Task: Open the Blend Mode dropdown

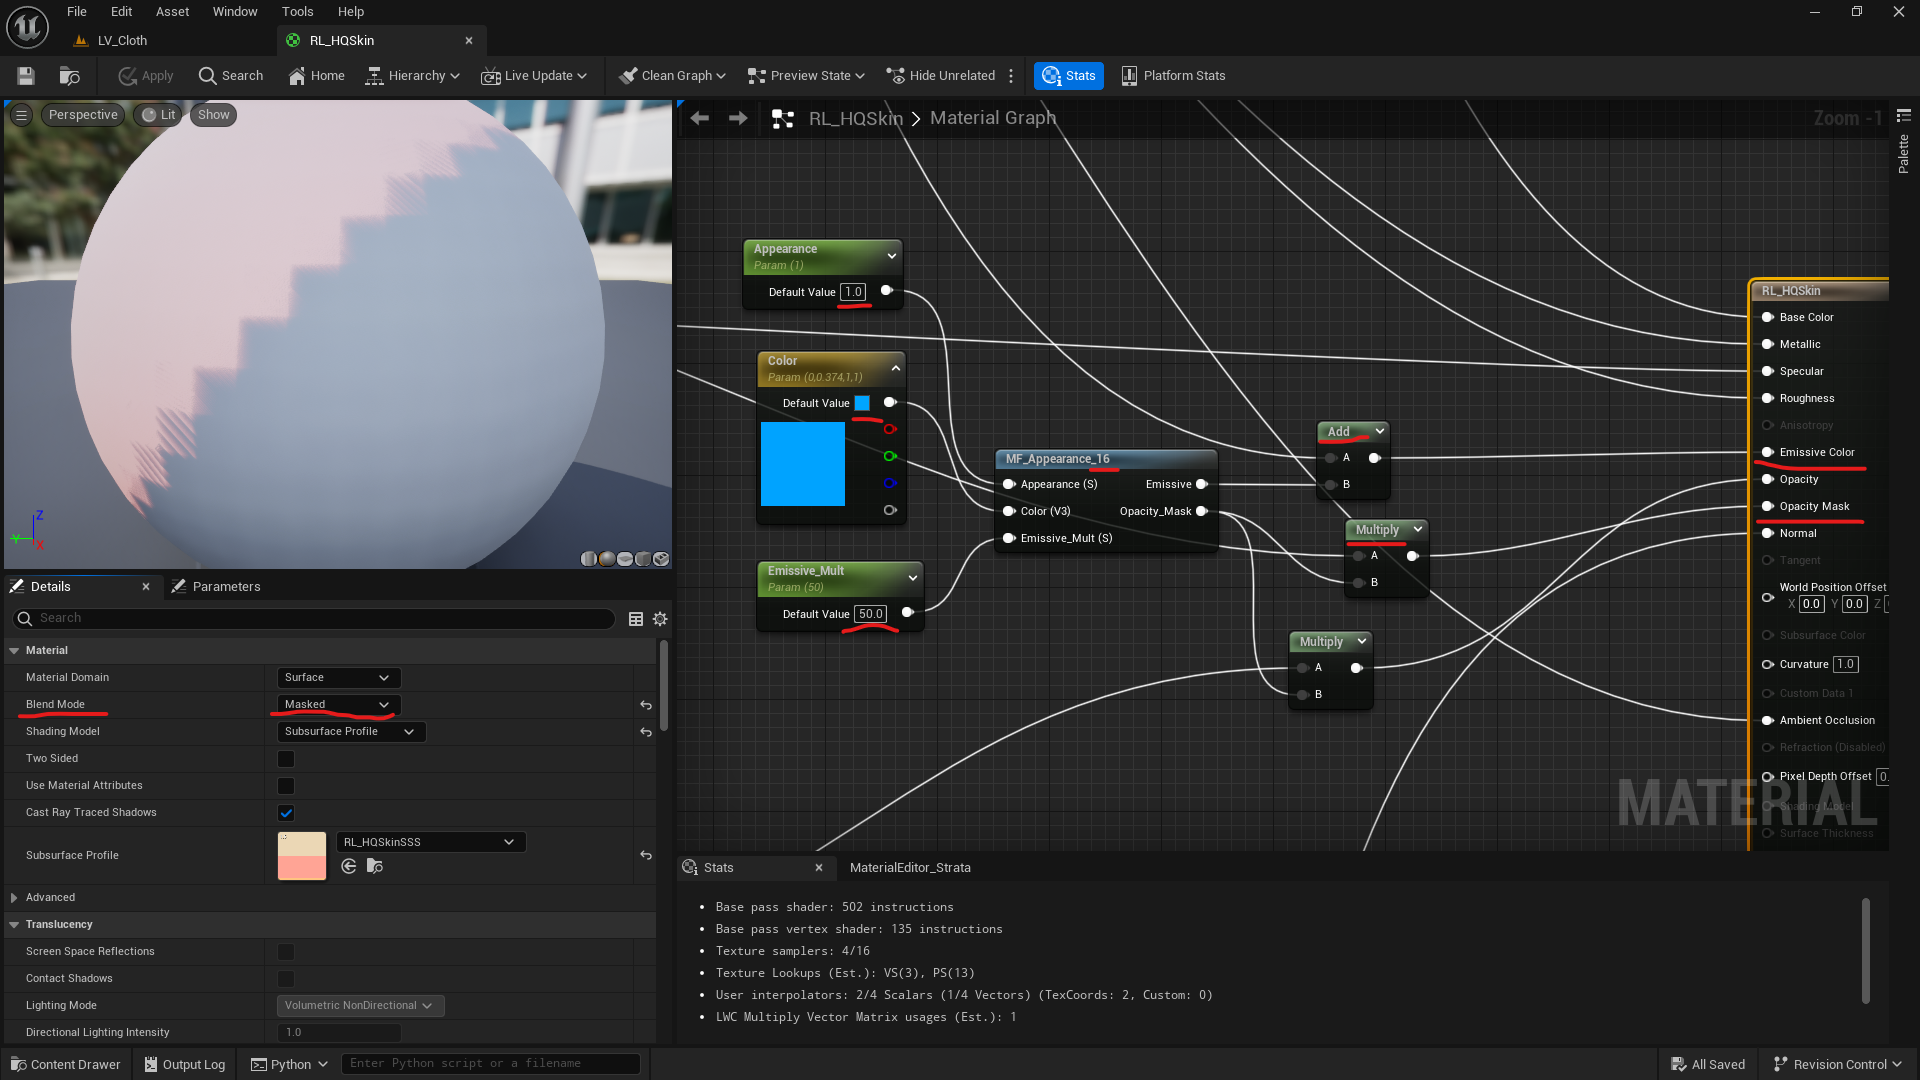Action: click(x=337, y=705)
